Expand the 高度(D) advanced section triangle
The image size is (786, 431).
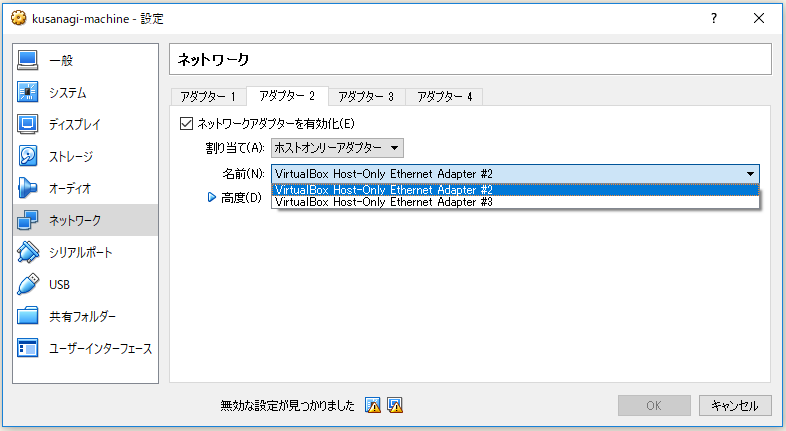click(x=212, y=197)
